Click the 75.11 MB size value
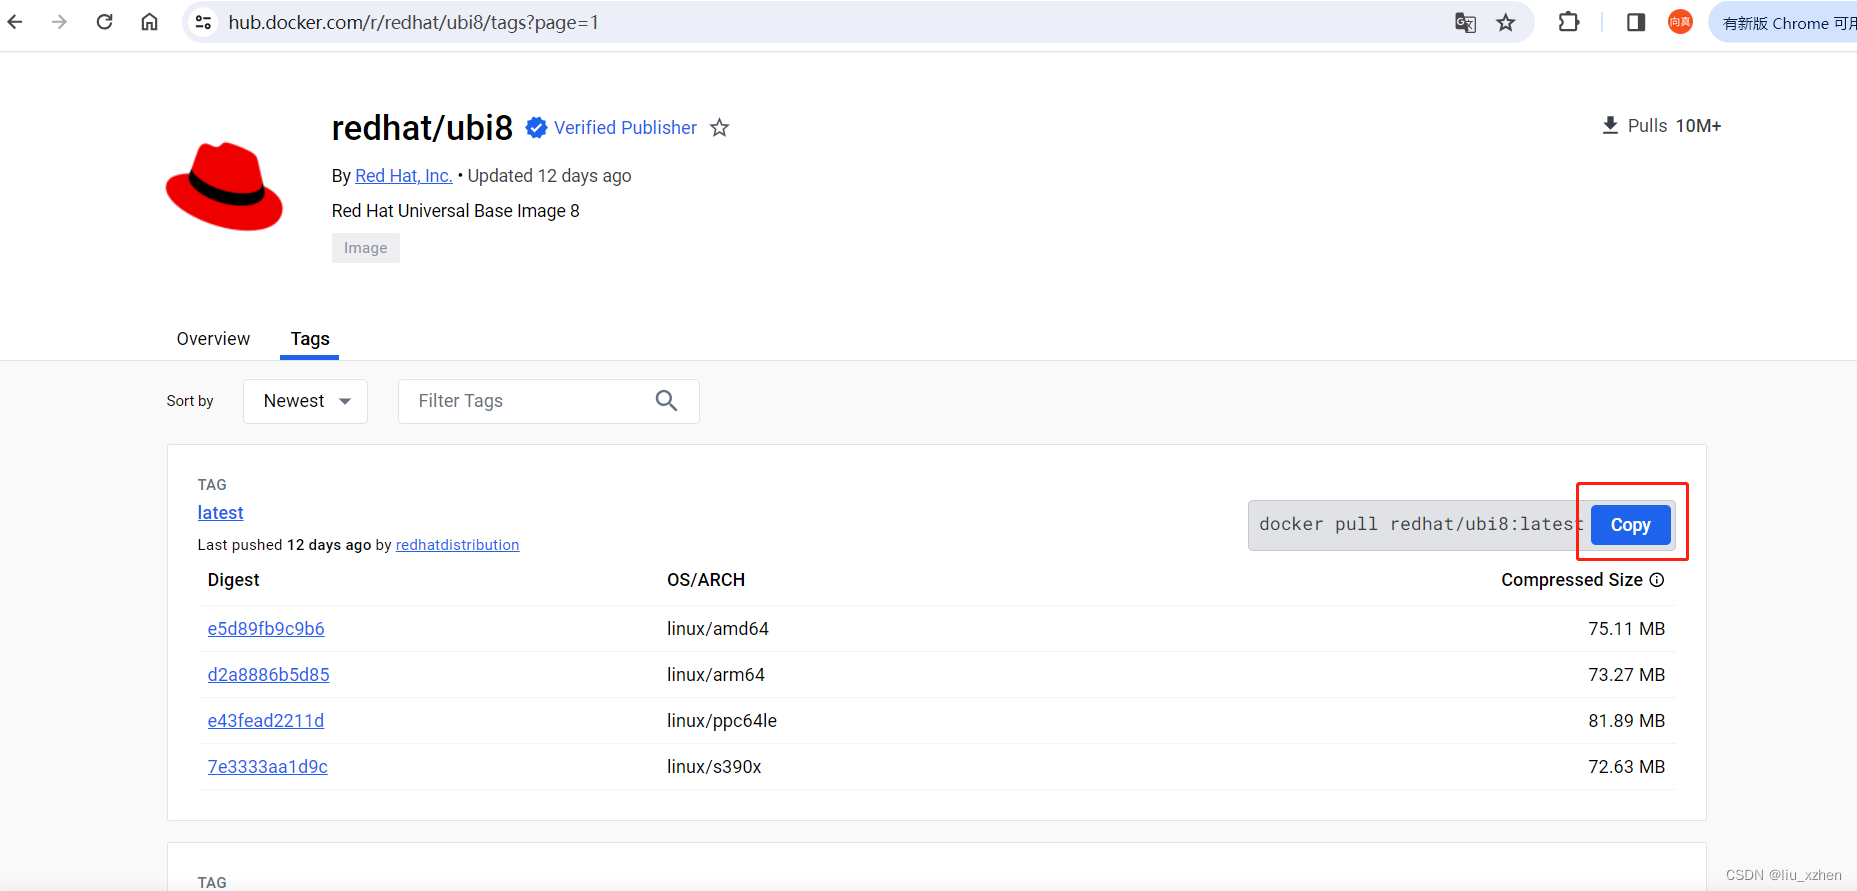 pos(1627,629)
